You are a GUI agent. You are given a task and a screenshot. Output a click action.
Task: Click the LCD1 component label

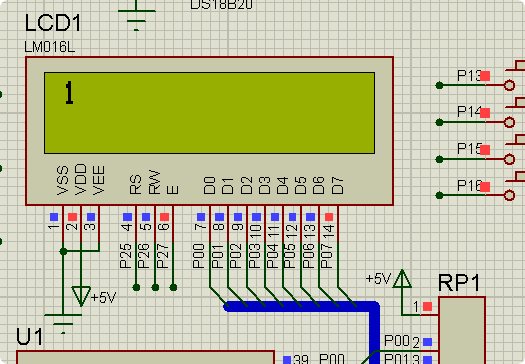53,23
